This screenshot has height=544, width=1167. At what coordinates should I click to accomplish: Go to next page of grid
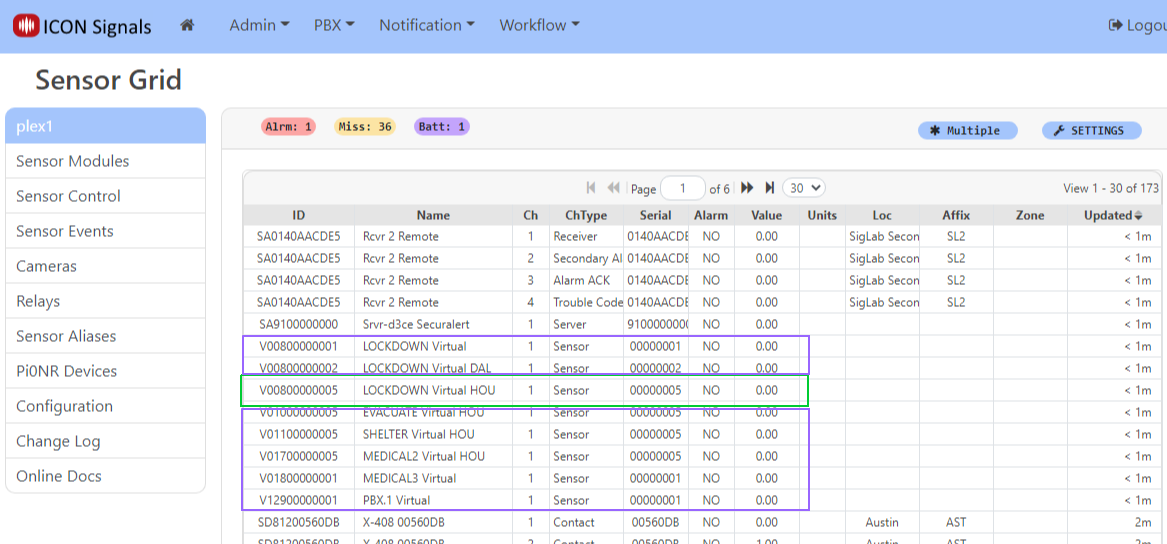(x=747, y=188)
